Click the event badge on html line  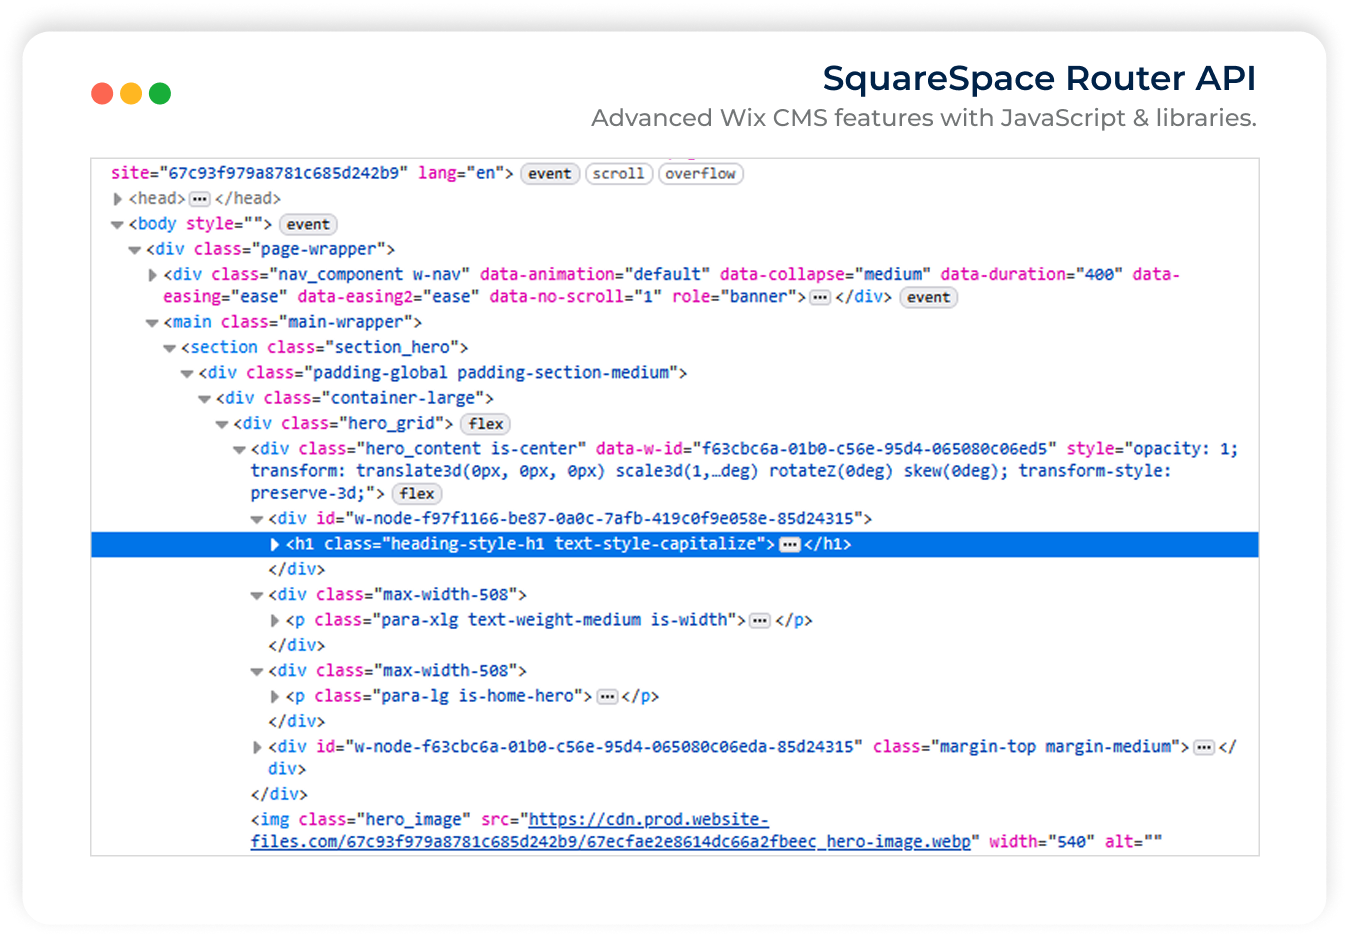tap(550, 174)
